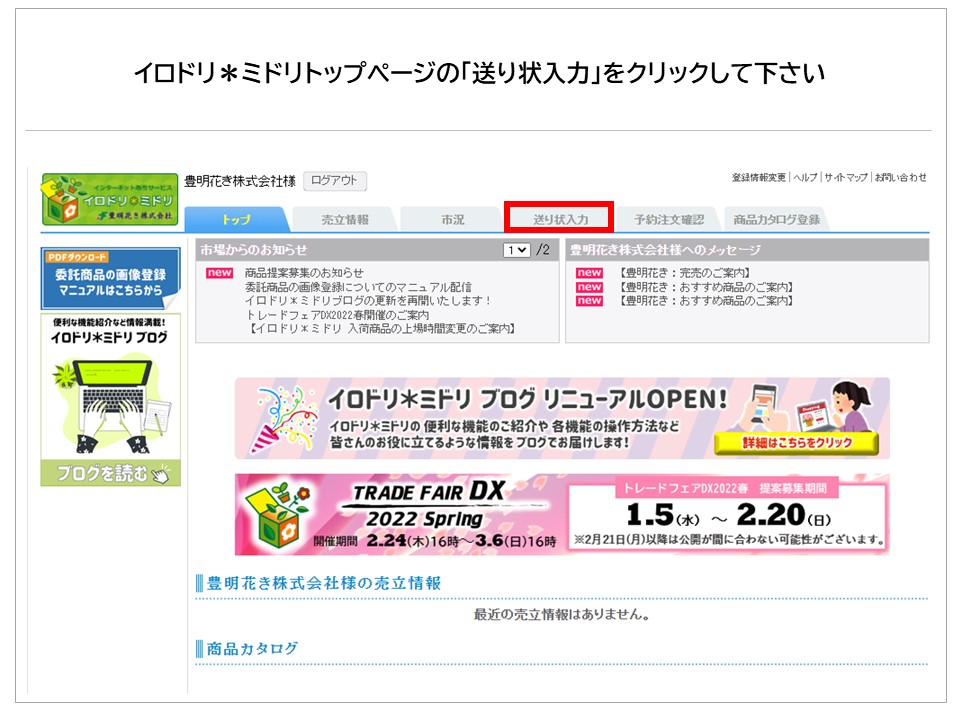Switch to the 売立情報 tab
Image resolution: width=960 pixels, height=720 pixels.
point(344,219)
